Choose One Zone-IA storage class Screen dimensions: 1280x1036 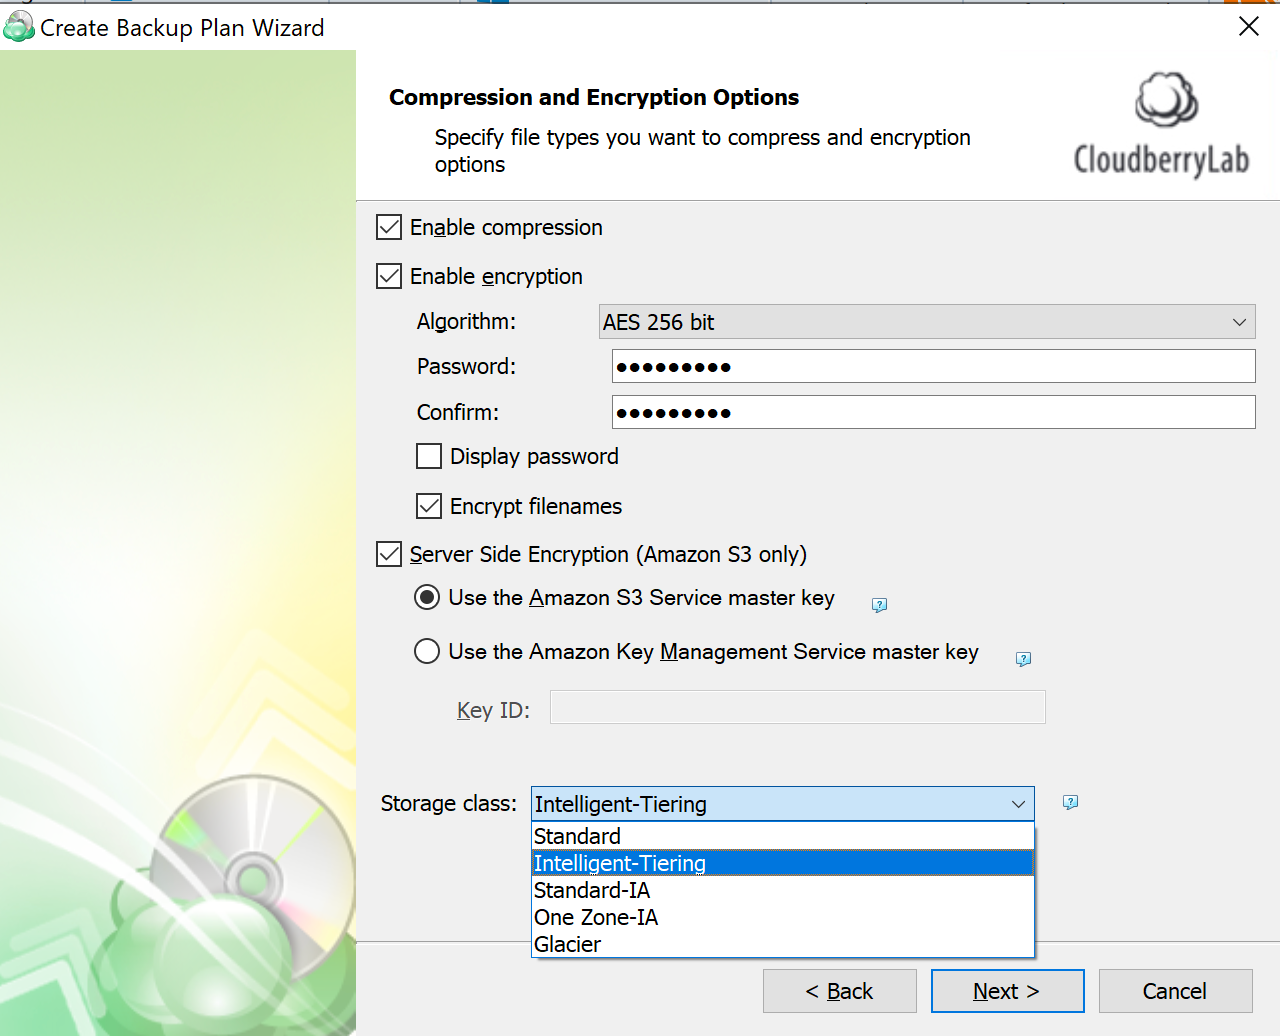[x=783, y=917]
